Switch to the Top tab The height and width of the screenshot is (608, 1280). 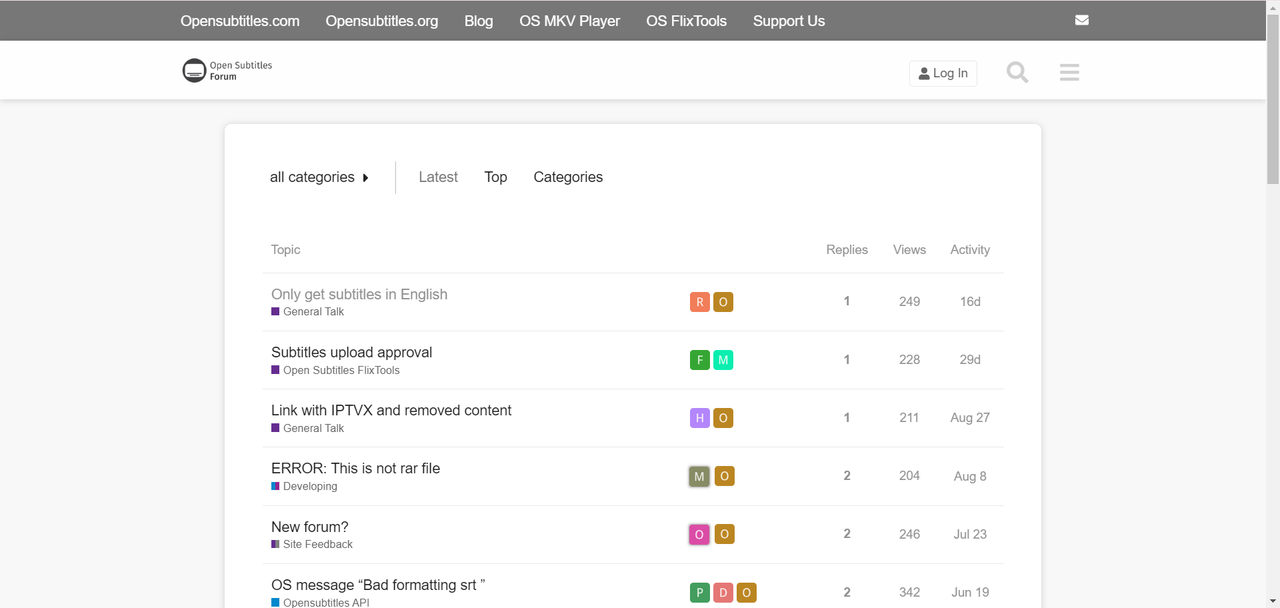(x=496, y=177)
